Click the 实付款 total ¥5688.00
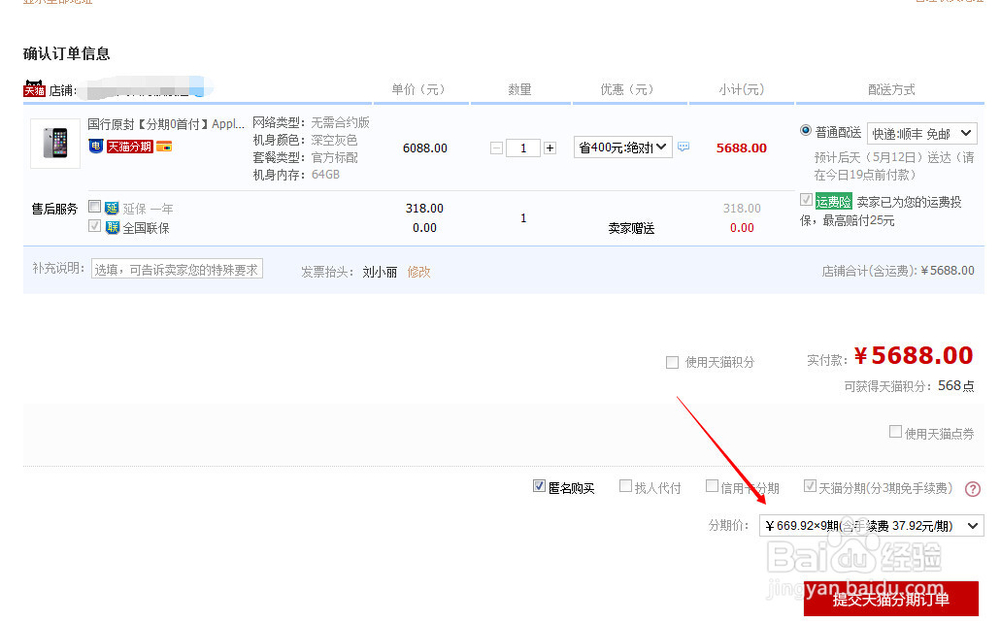 [x=913, y=356]
